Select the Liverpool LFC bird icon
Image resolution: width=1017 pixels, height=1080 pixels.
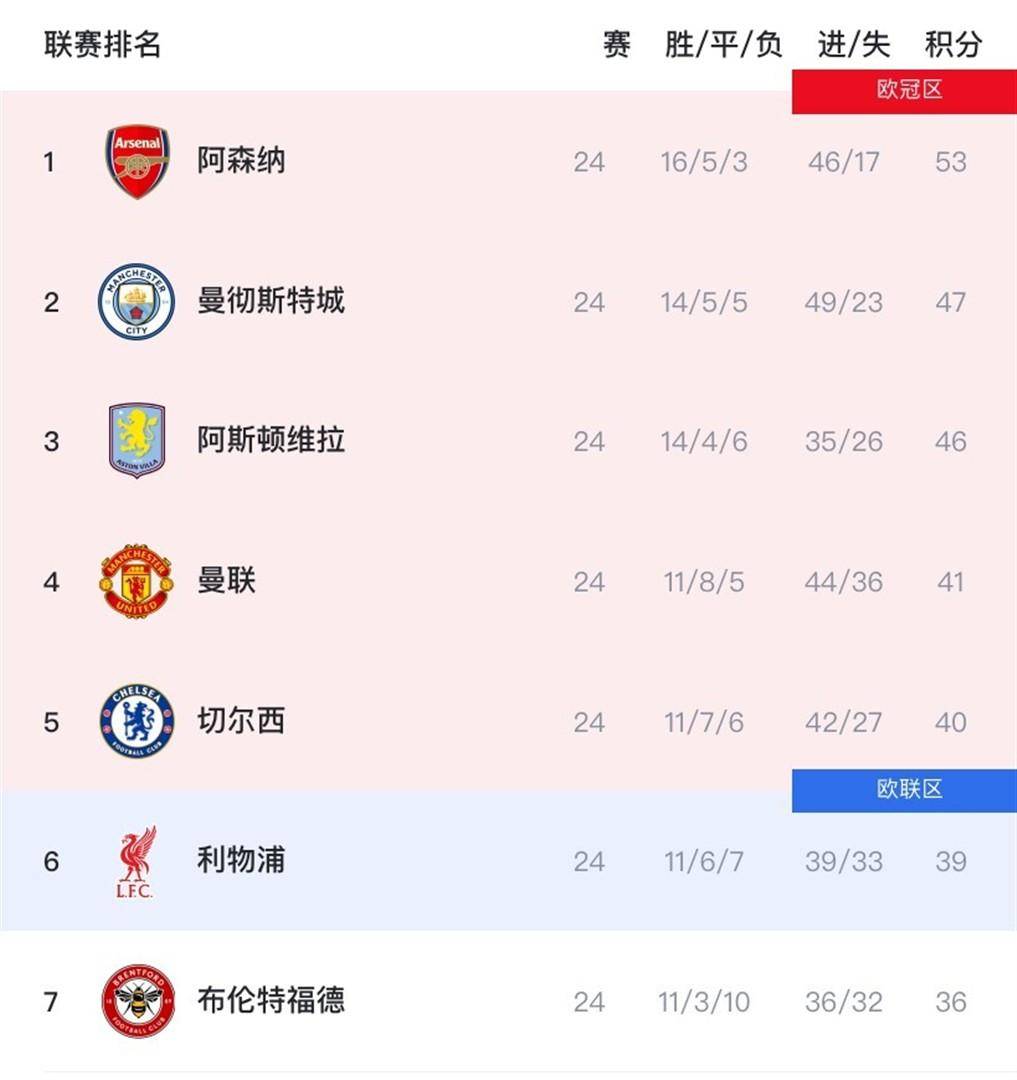[x=135, y=861]
